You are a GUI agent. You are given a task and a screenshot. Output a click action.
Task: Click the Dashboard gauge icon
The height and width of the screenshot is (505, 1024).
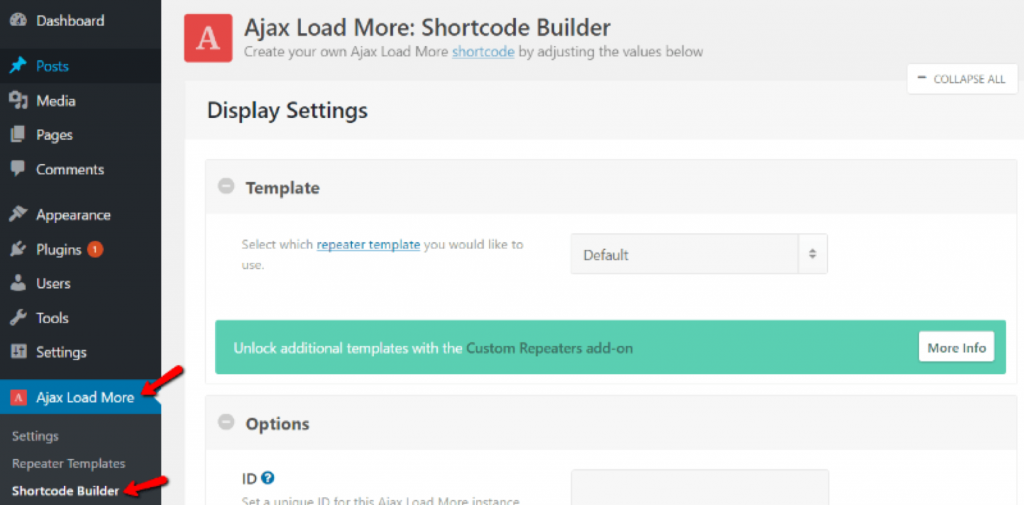click(x=19, y=21)
